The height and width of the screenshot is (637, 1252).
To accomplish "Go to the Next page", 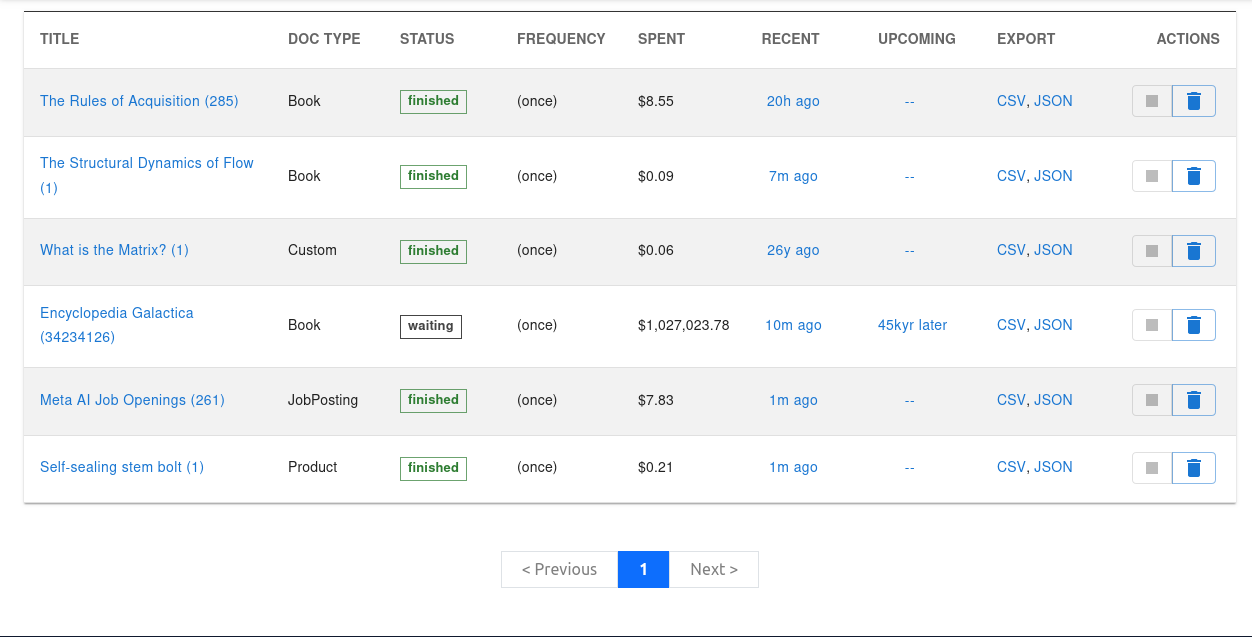I will [x=713, y=569].
